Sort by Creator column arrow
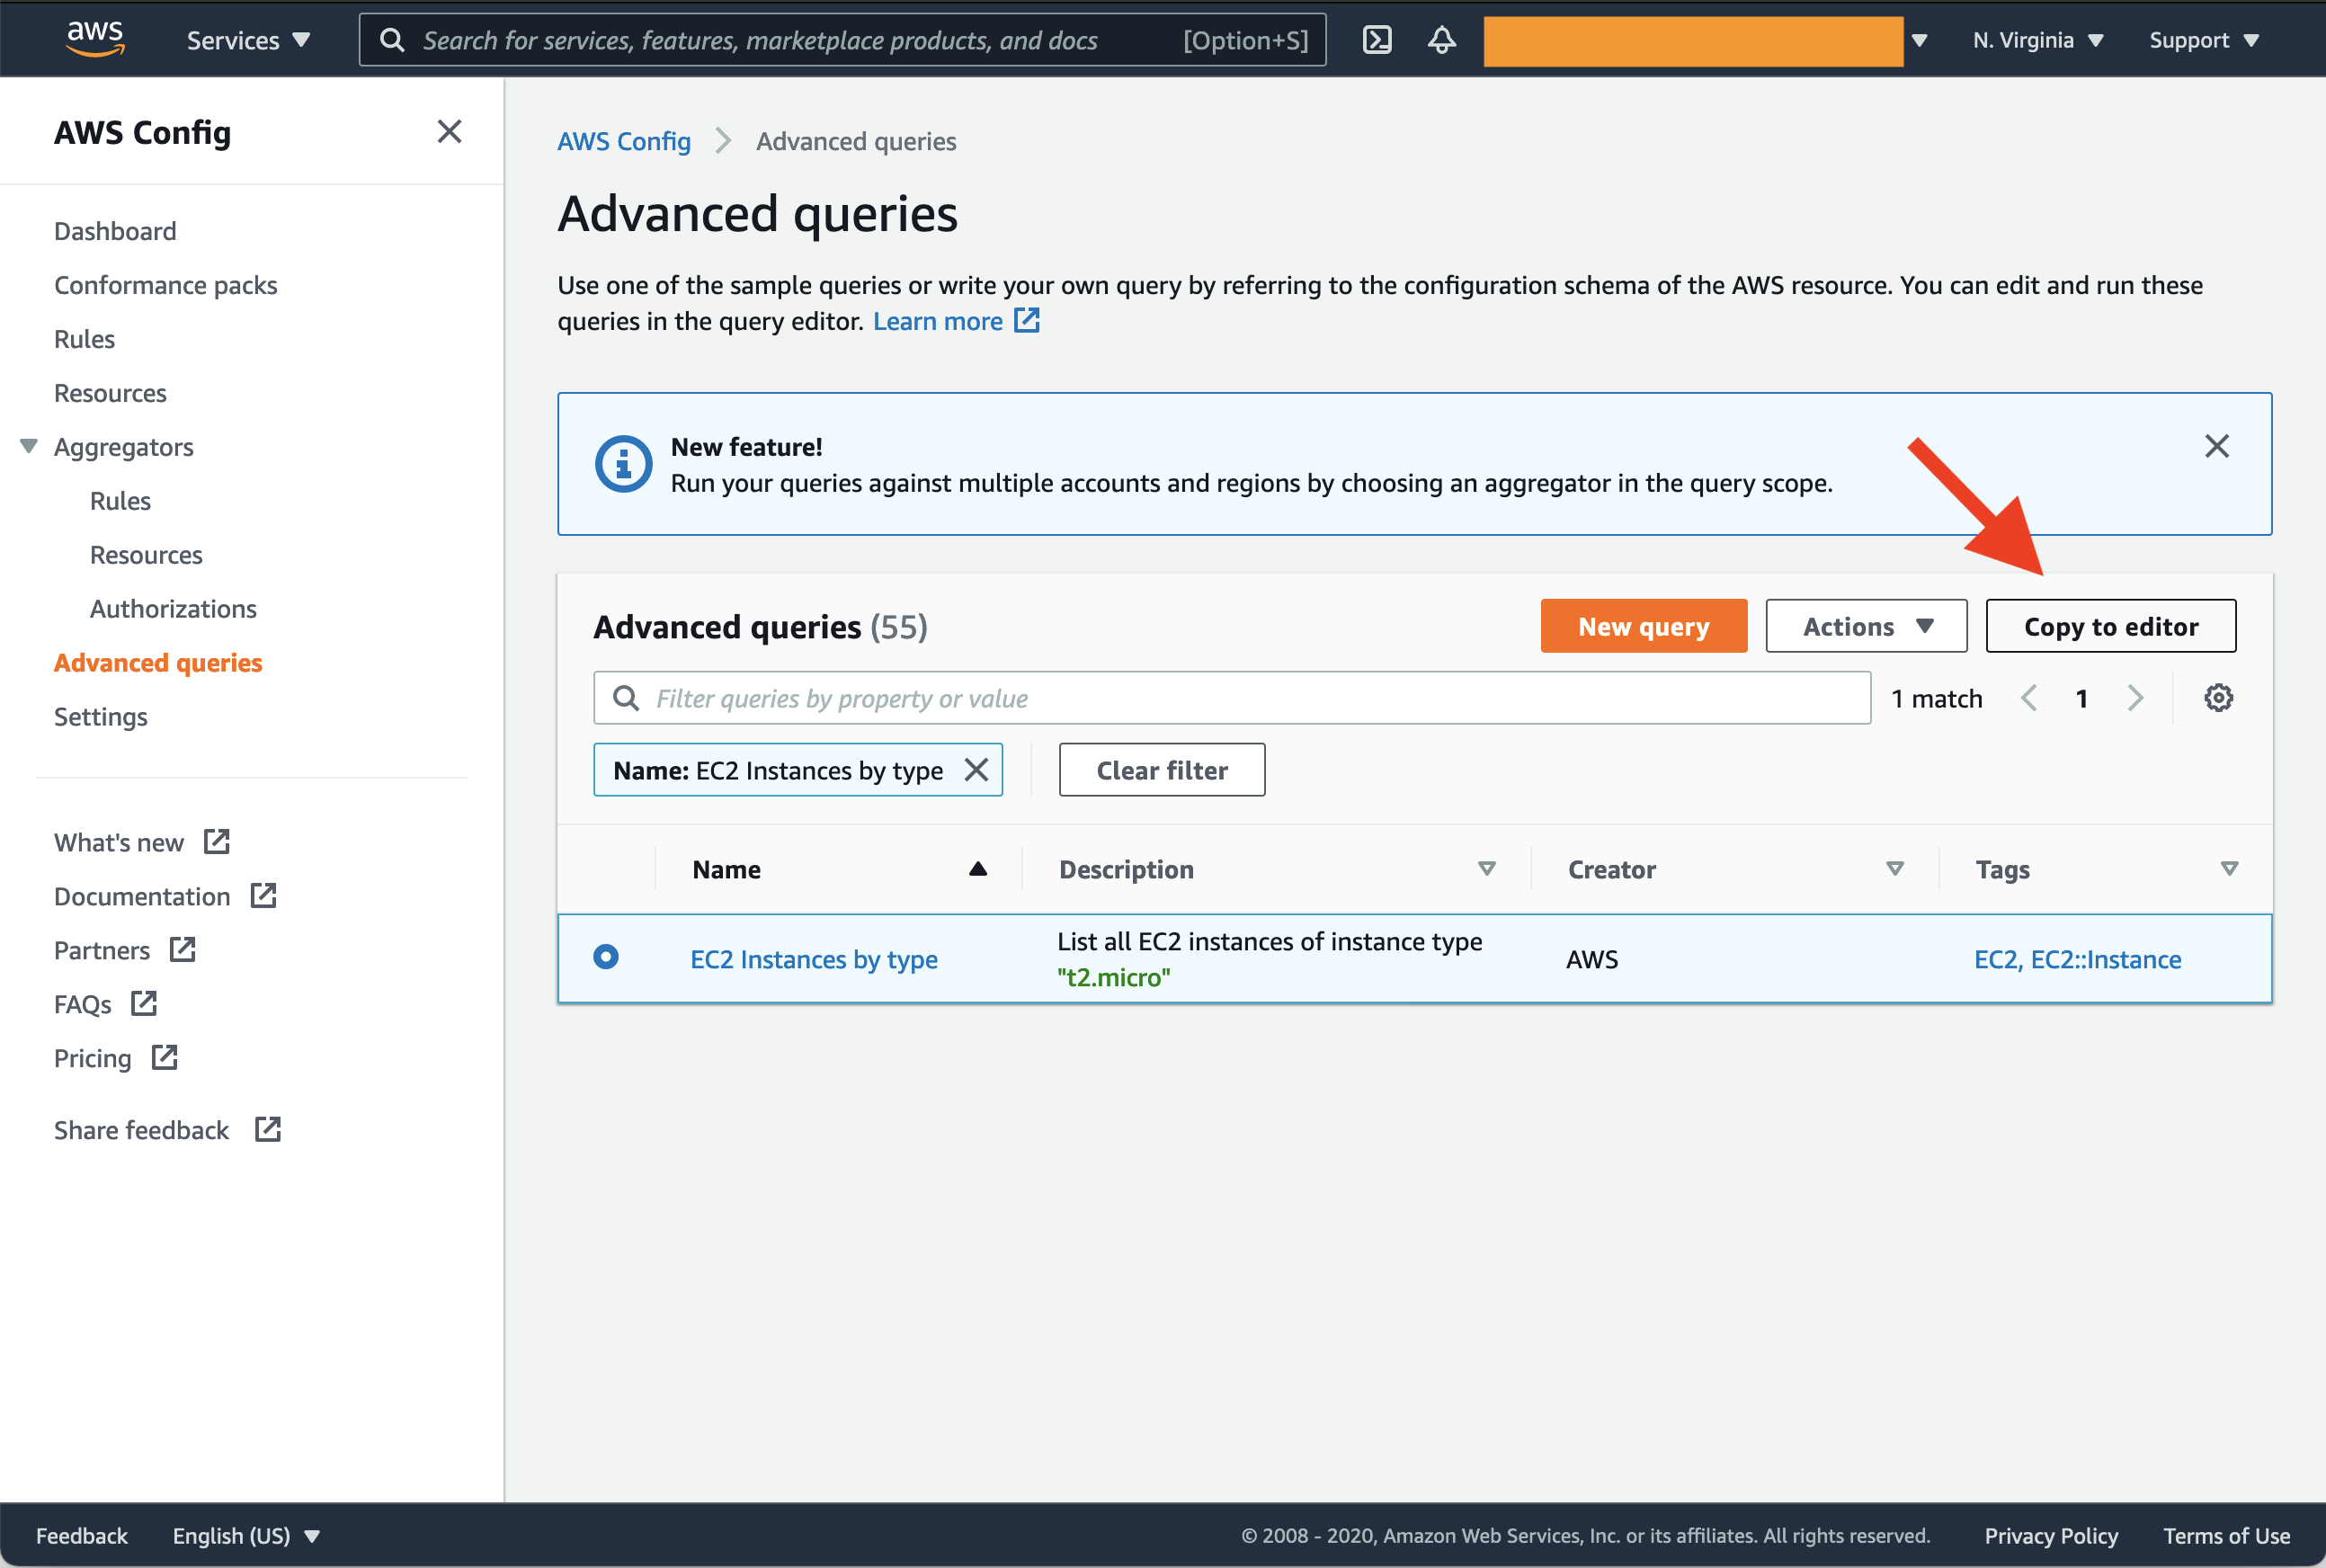Image resolution: width=2326 pixels, height=1568 pixels. pyautogui.click(x=1895, y=868)
